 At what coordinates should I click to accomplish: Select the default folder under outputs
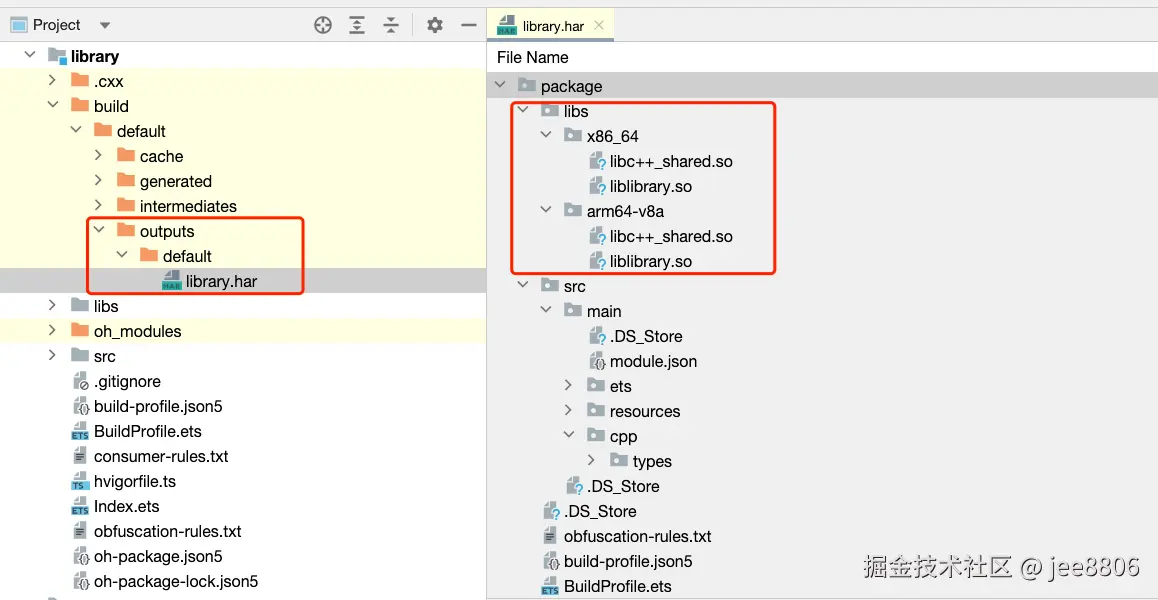tap(188, 256)
